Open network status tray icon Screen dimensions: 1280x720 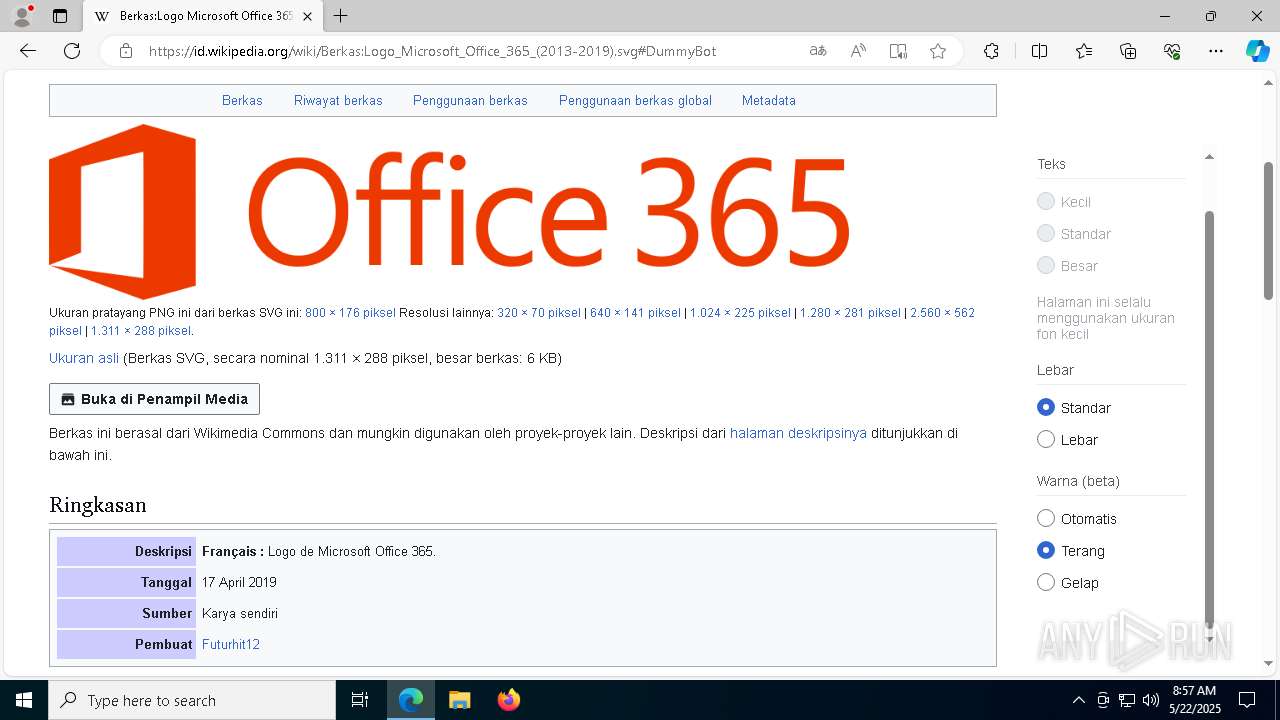coord(1127,700)
